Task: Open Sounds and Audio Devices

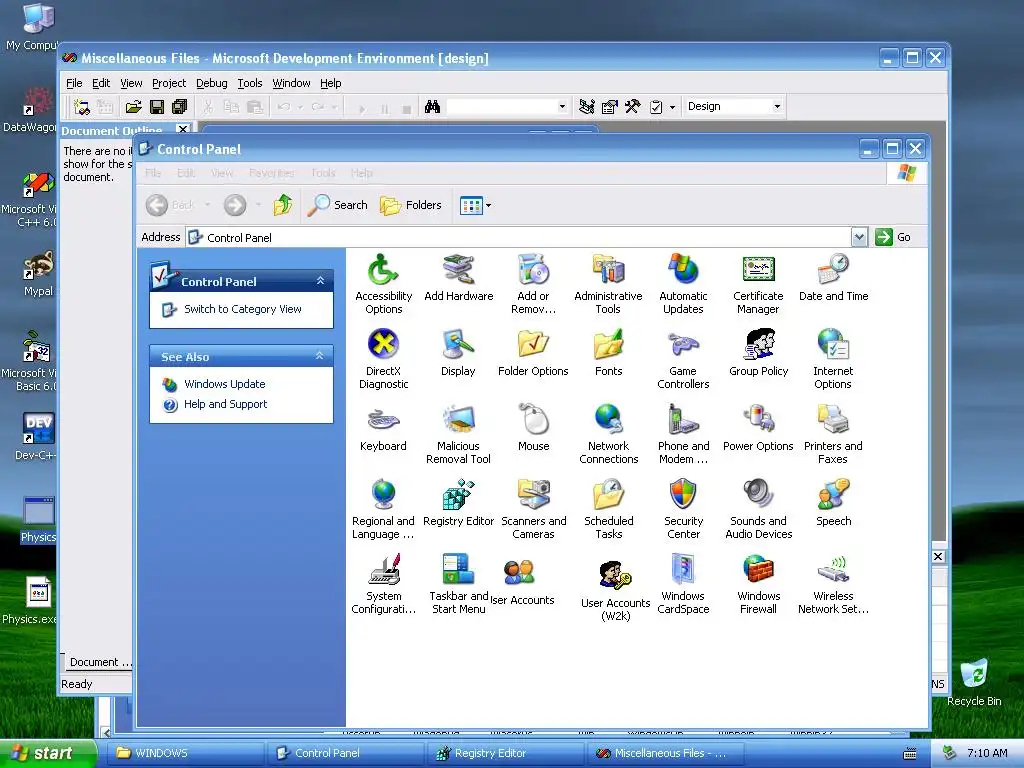Action: tap(758, 510)
